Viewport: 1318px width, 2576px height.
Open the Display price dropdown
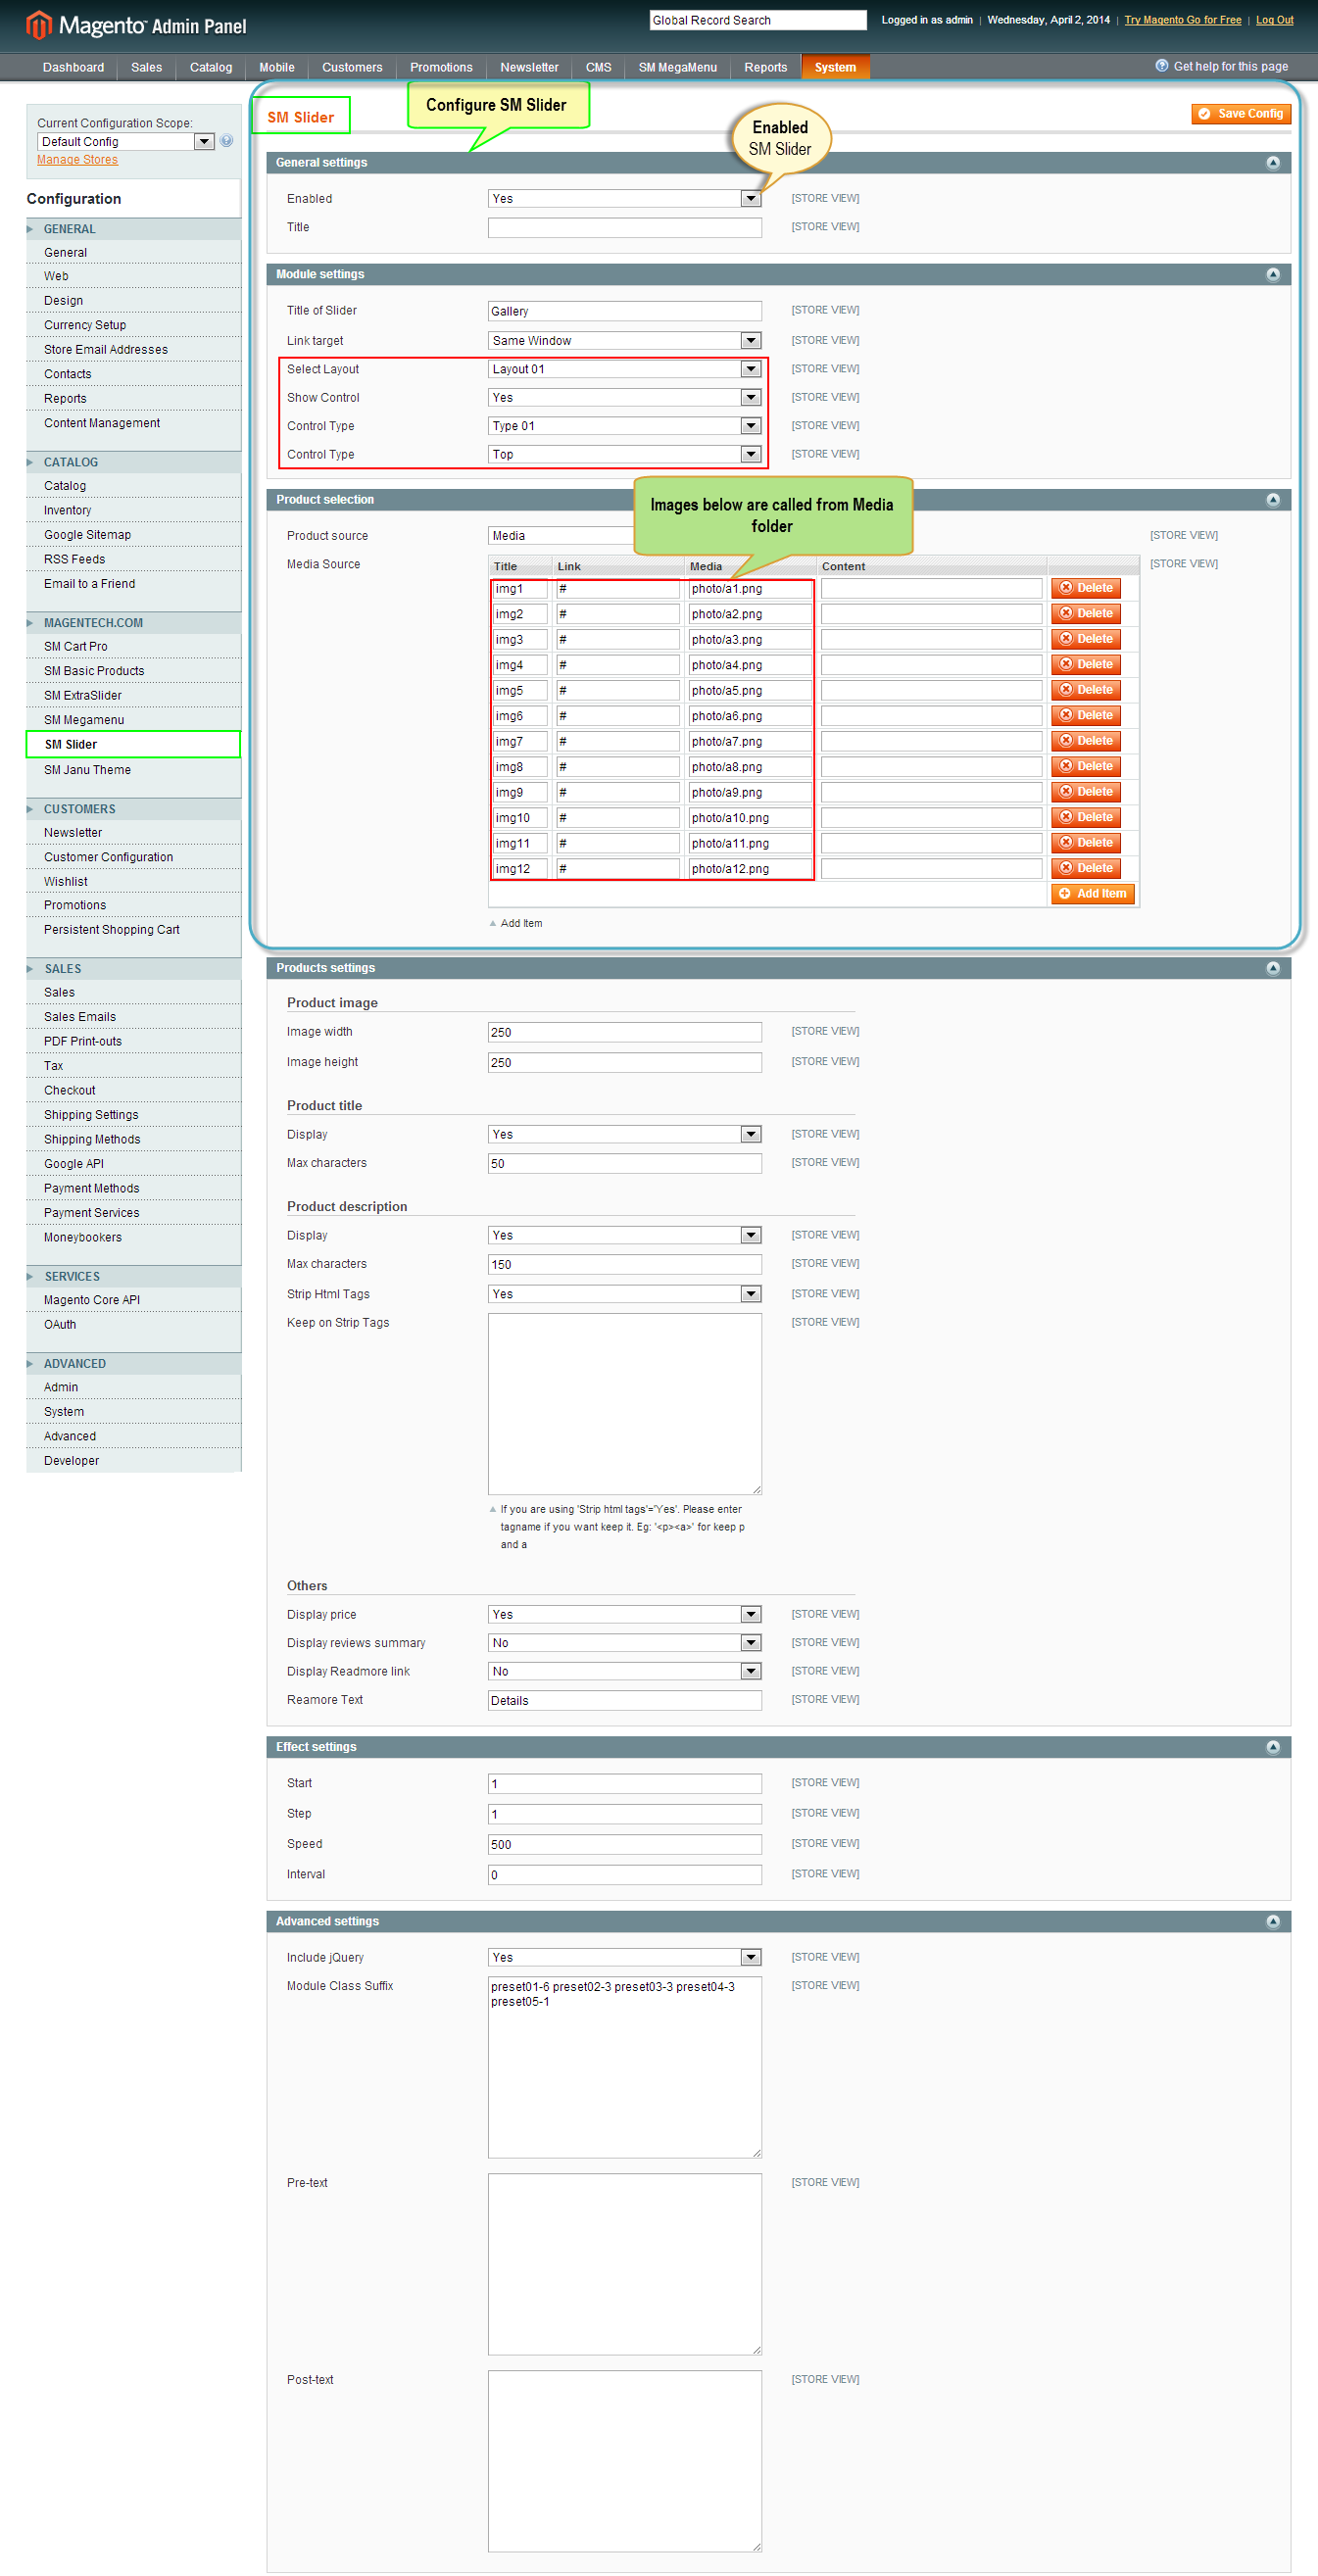click(625, 1614)
